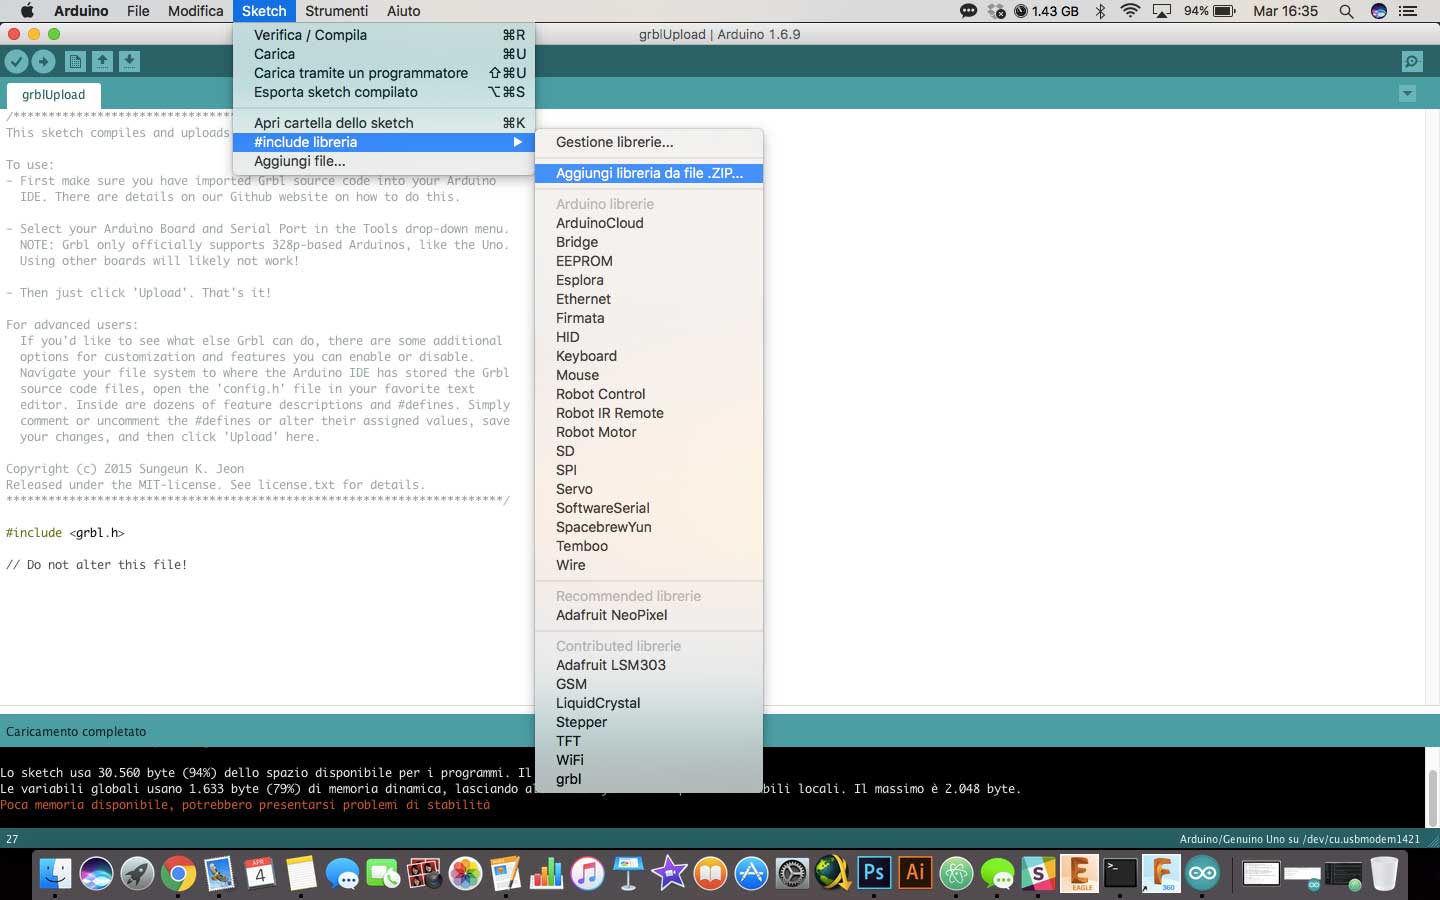The height and width of the screenshot is (900, 1440).
Task: Select Carica tramite un programmatore
Action: click(384, 73)
